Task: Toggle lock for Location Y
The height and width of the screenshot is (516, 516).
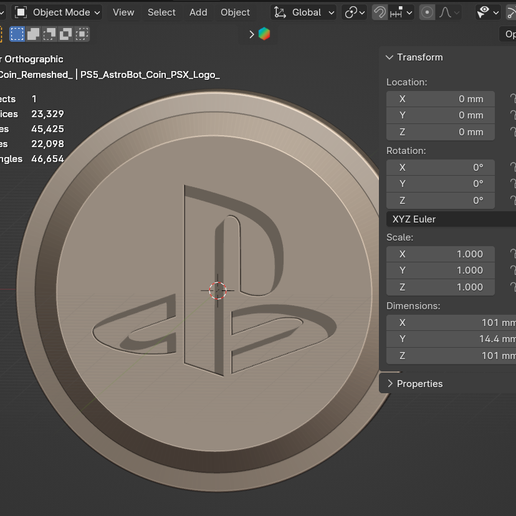Action: pos(513,115)
